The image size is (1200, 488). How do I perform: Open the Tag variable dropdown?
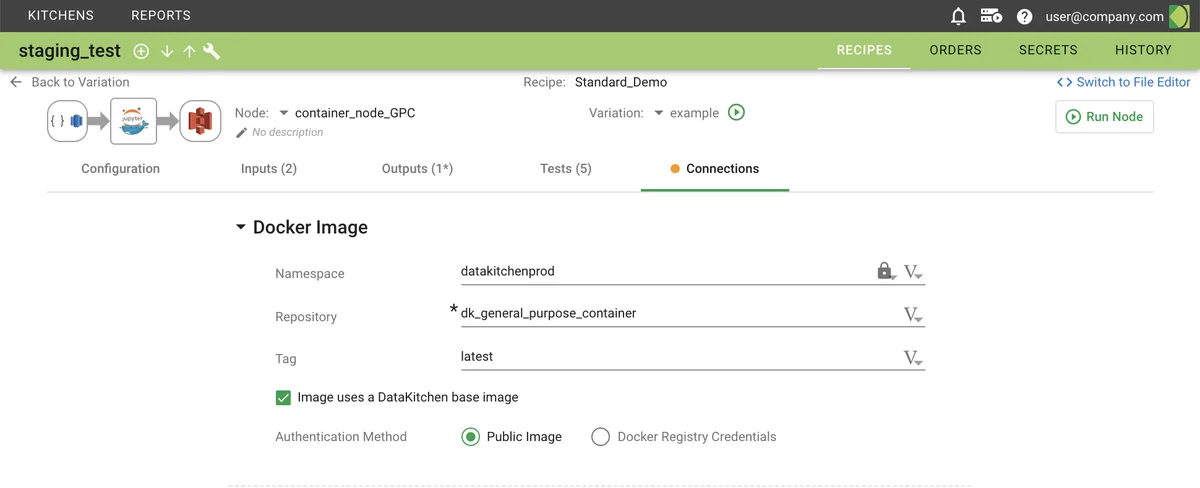tap(913, 358)
